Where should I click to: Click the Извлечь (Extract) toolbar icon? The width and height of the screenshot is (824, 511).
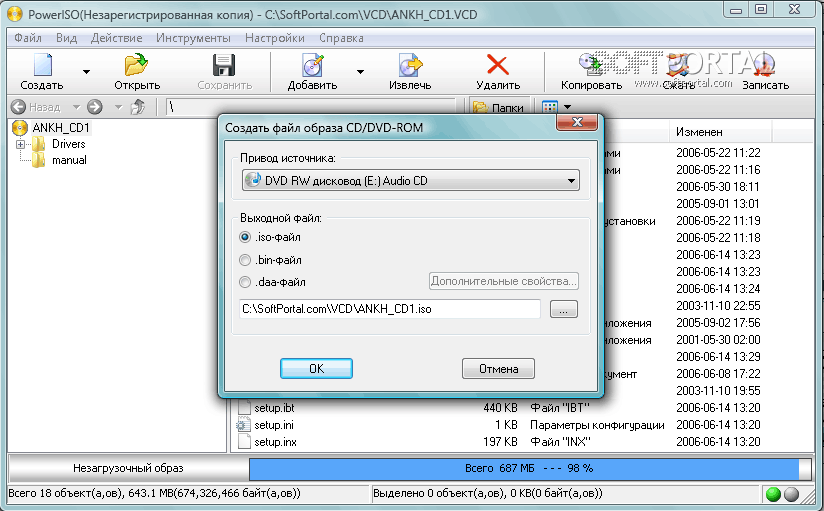pos(410,65)
